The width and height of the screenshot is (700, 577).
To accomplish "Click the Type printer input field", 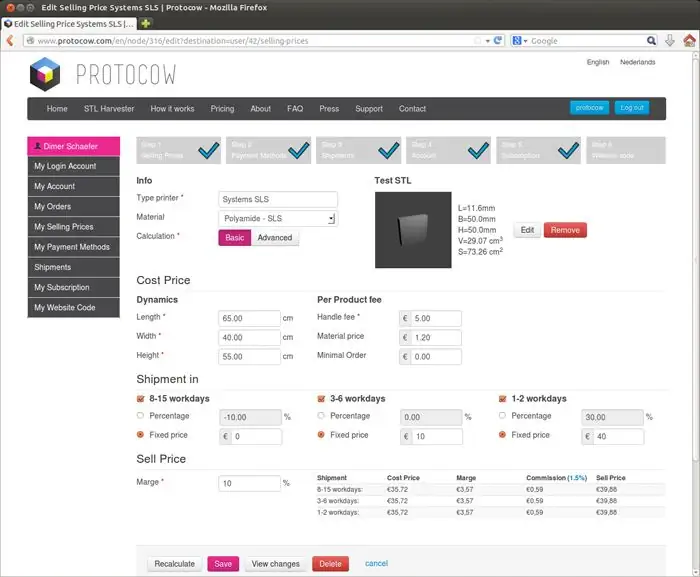I will tap(278, 199).
